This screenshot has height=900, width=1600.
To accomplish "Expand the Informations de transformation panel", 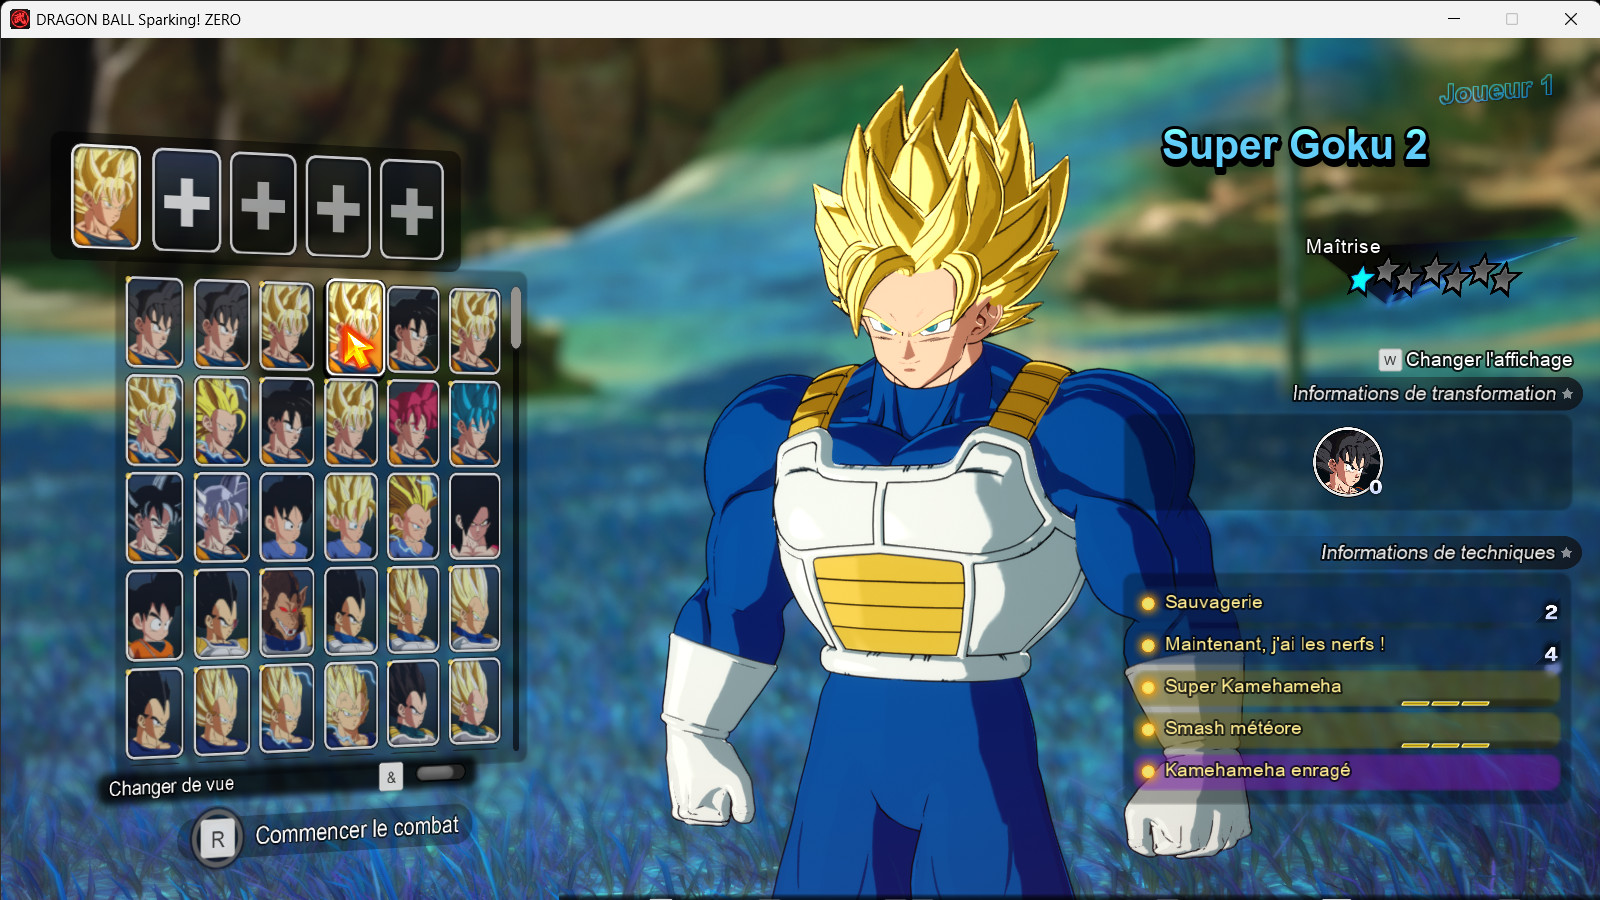I will coord(1430,393).
